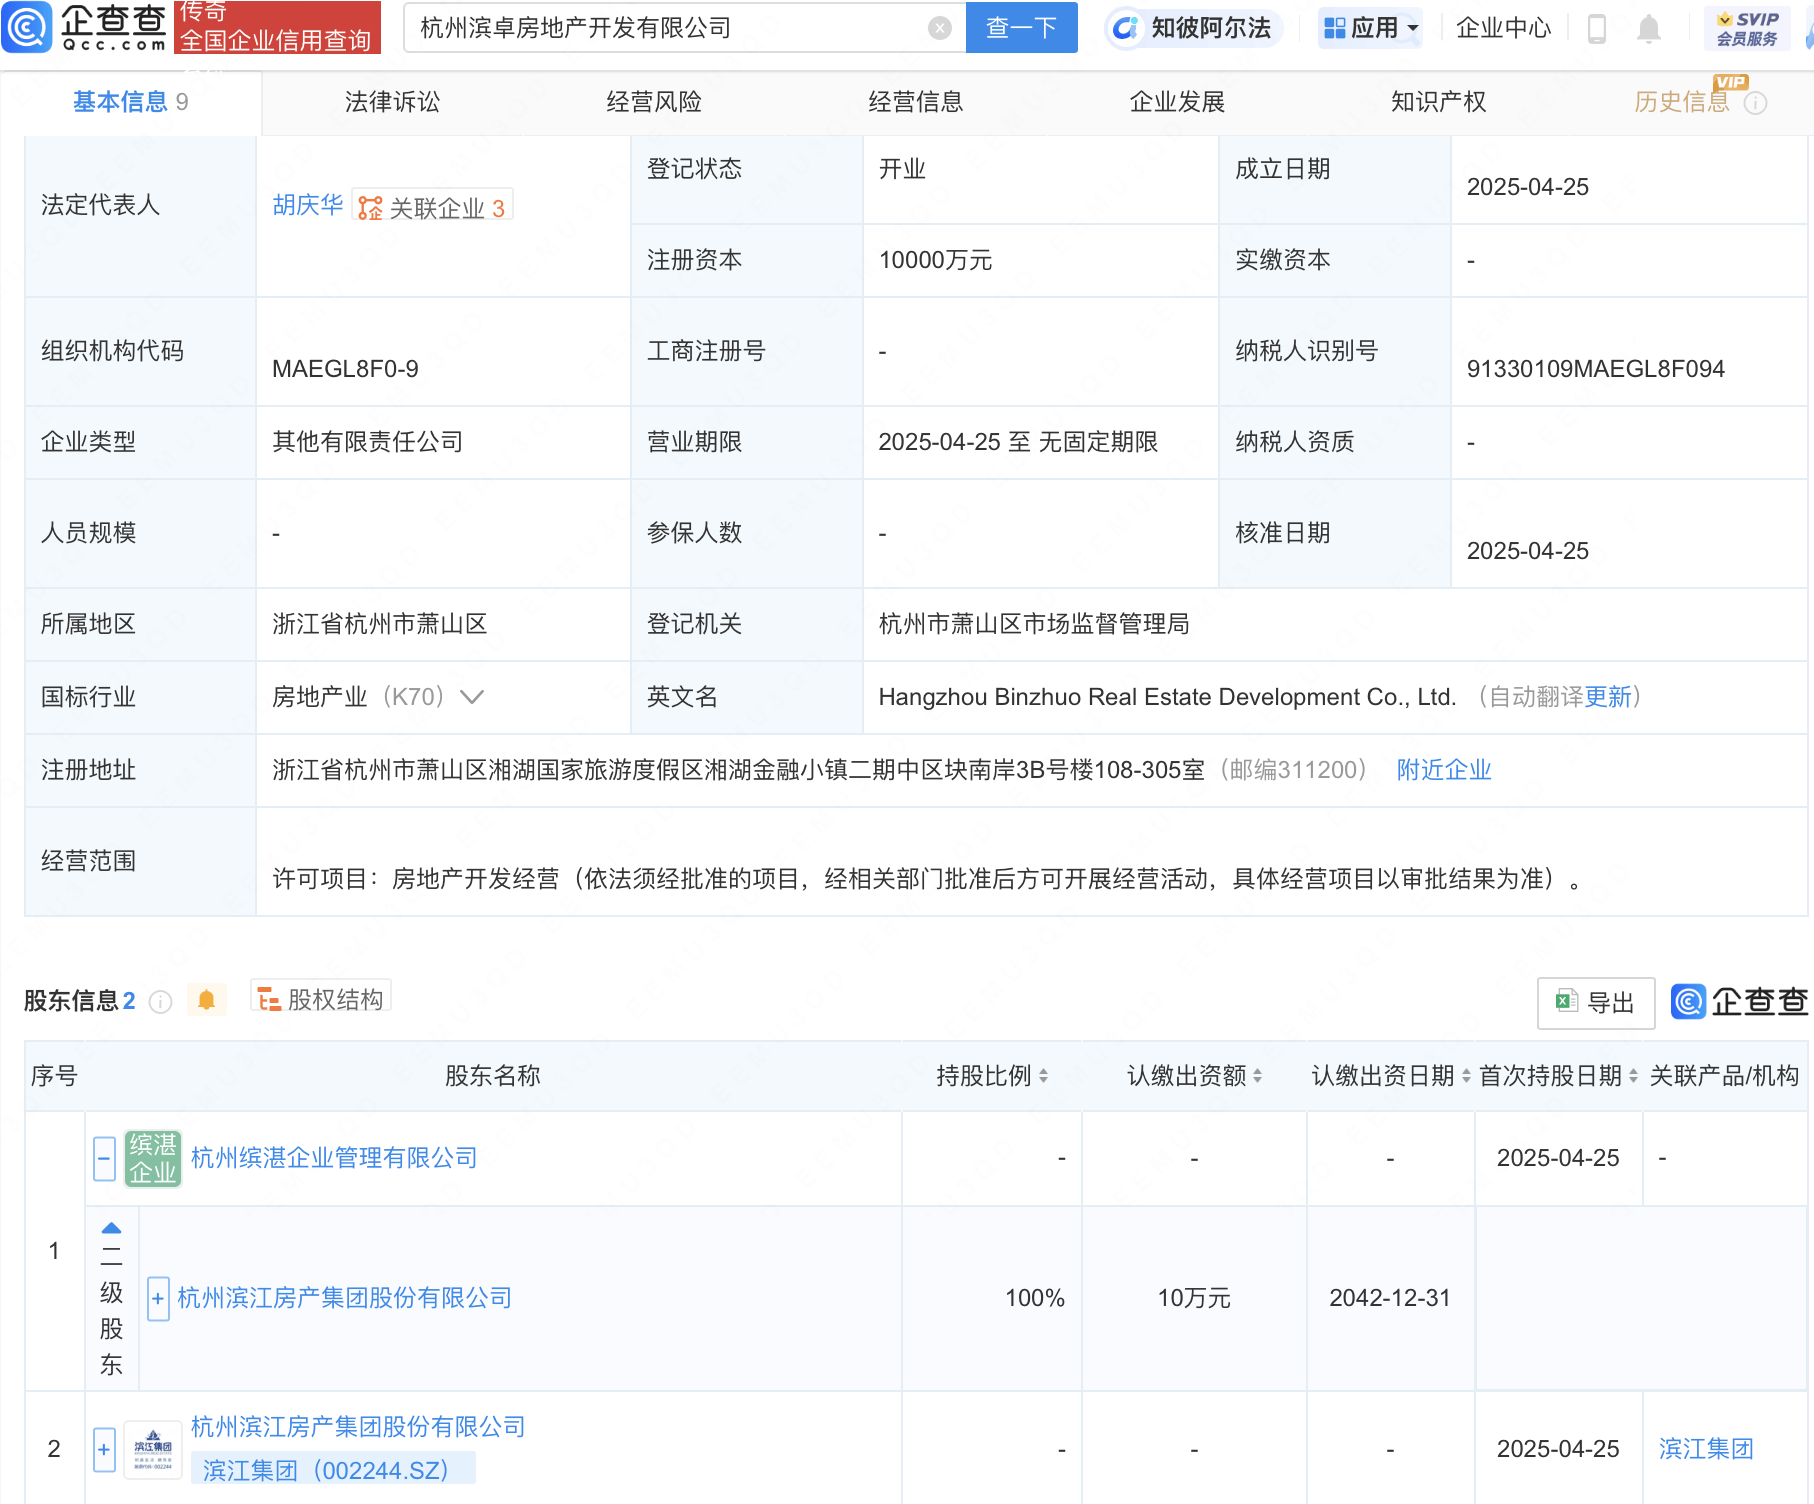The height and width of the screenshot is (1504, 1814).
Task: Switch to the 法律诉讼 tab
Action: pyautogui.click(x=392, y=102)
